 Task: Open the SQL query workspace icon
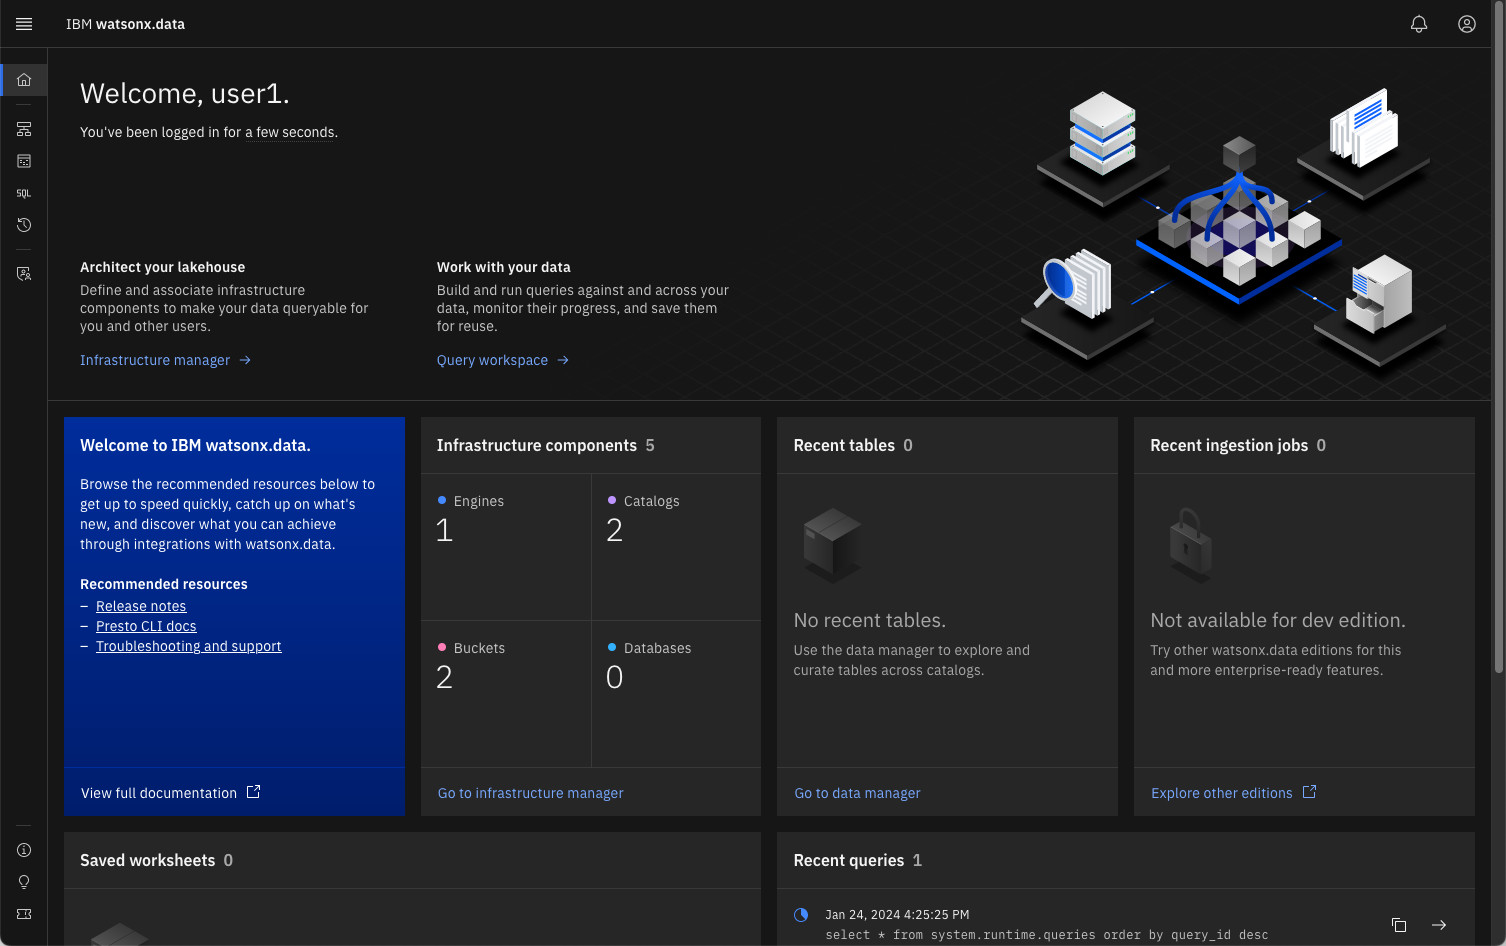[24, 193]
